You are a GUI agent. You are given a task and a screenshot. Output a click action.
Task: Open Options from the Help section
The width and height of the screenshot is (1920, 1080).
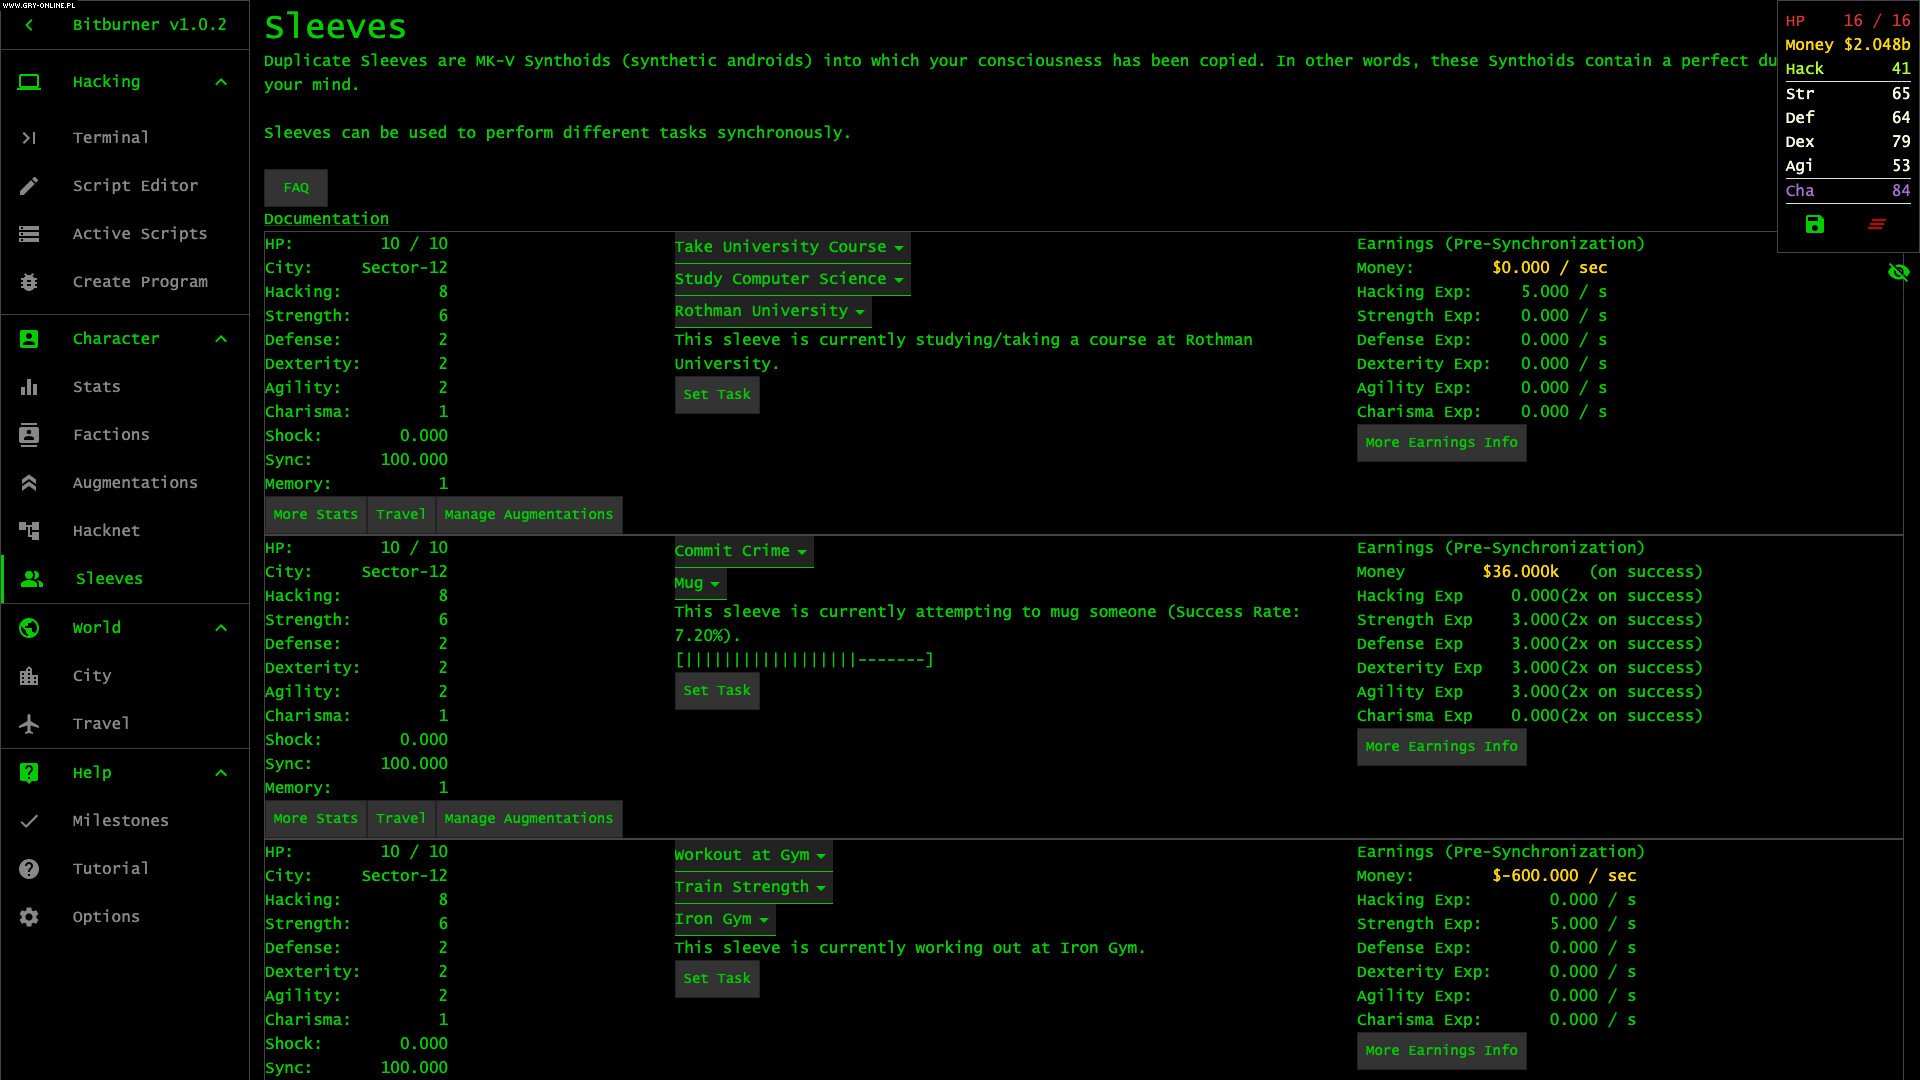click(106, 916)
